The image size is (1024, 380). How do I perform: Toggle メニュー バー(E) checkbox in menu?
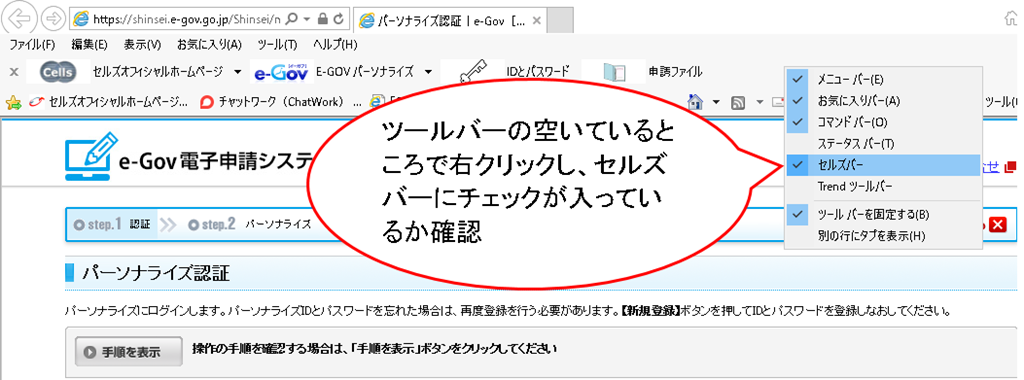(883, 79)
